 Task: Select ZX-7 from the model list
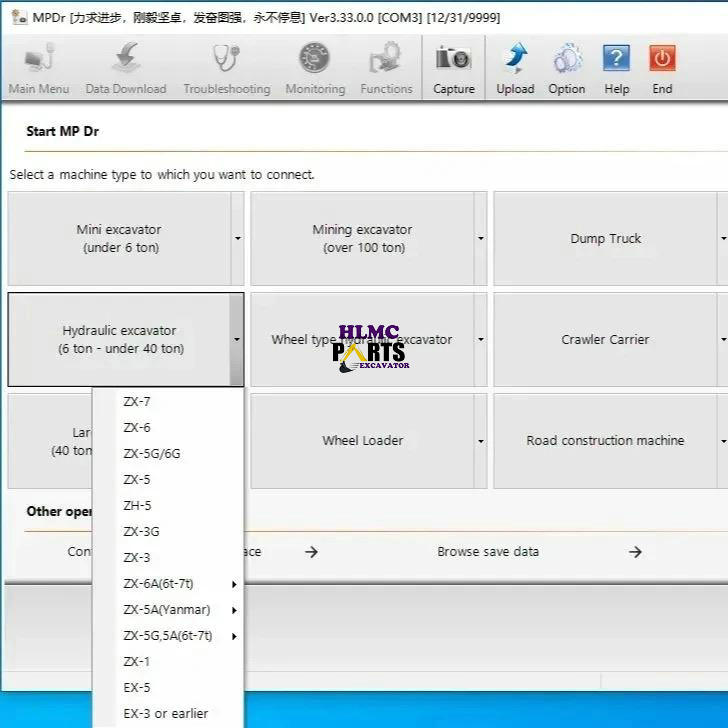point(137,402)
